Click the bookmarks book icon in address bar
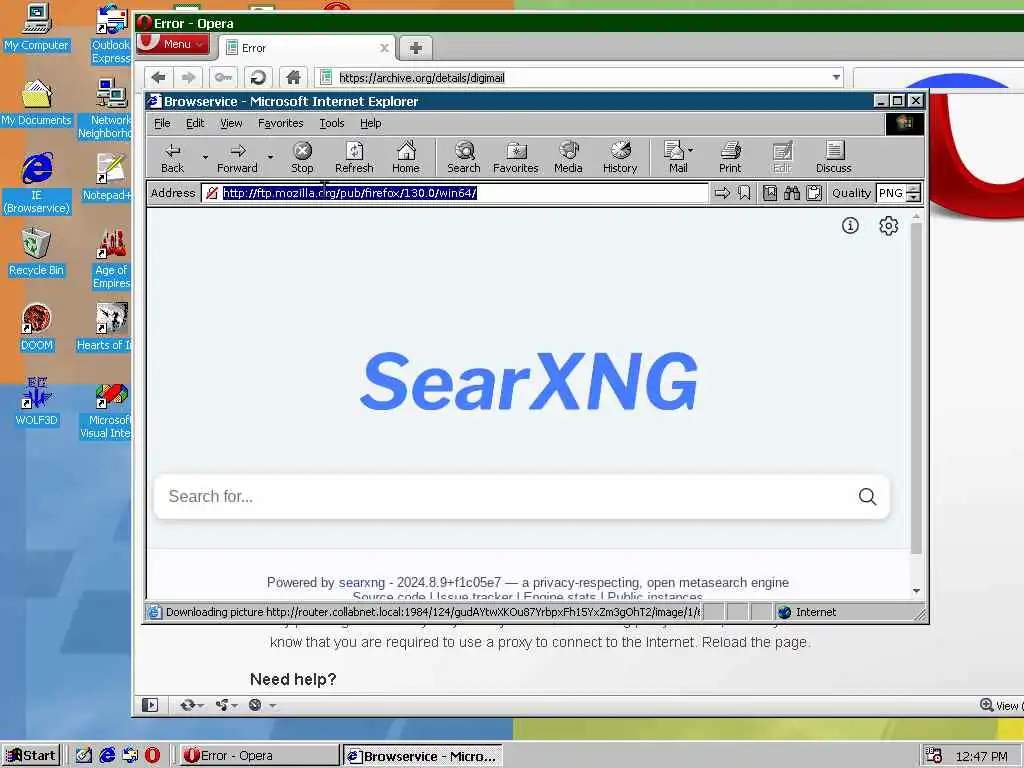 click(770, 193)
